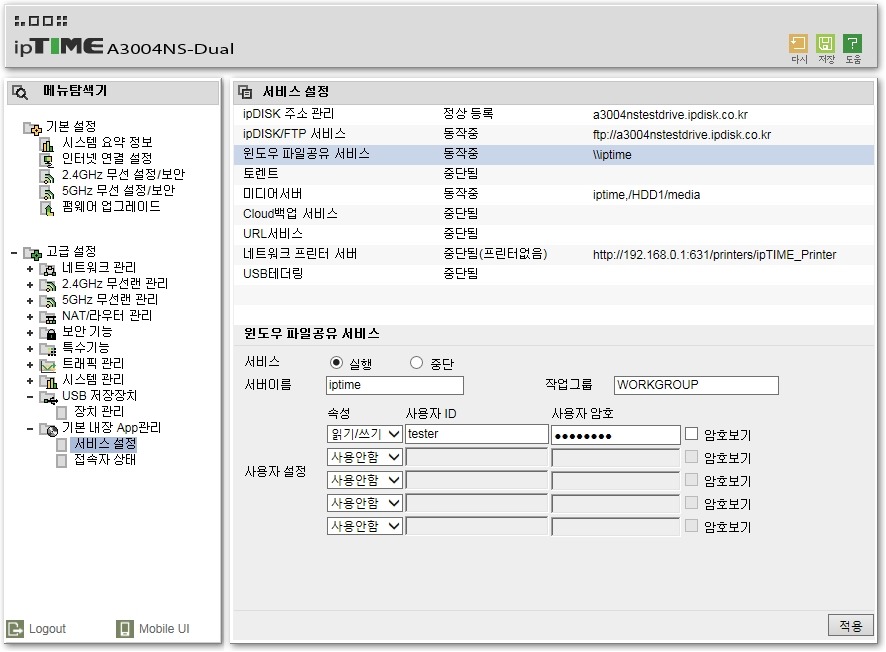Click the 보안 기능 lock icon
Image resolution: width=886 pixels, height=652 pixels.
click(48, 333)
